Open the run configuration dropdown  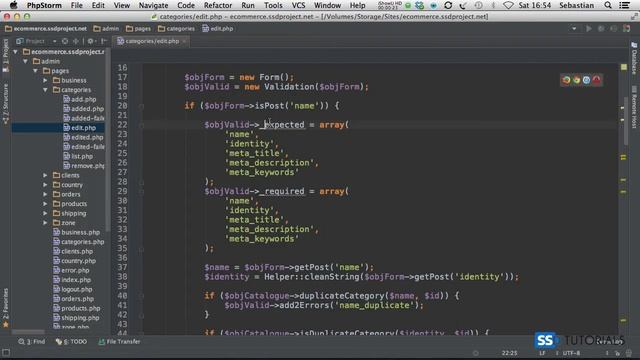pyautogui.click(x=574, y=29)
